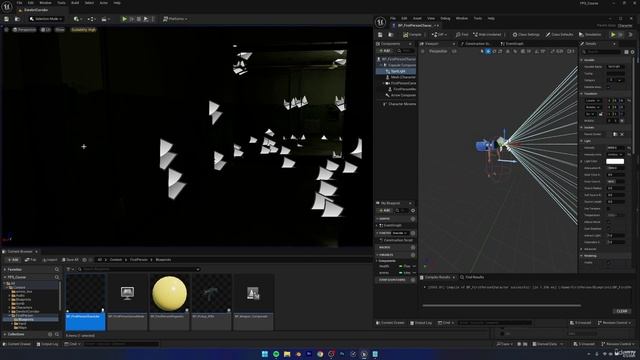Click the green Play button in the main toolbar
The image size is (640, 360).
124,19
